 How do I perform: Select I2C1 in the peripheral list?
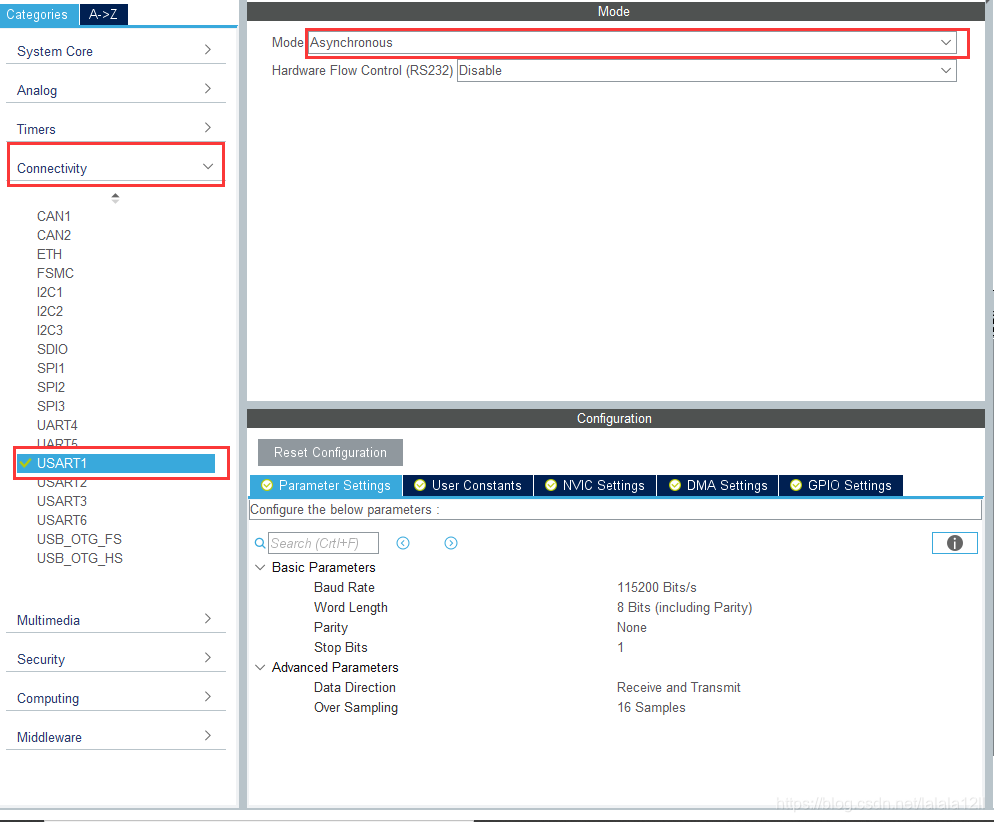pyautogui.click(x=50, y=292)
